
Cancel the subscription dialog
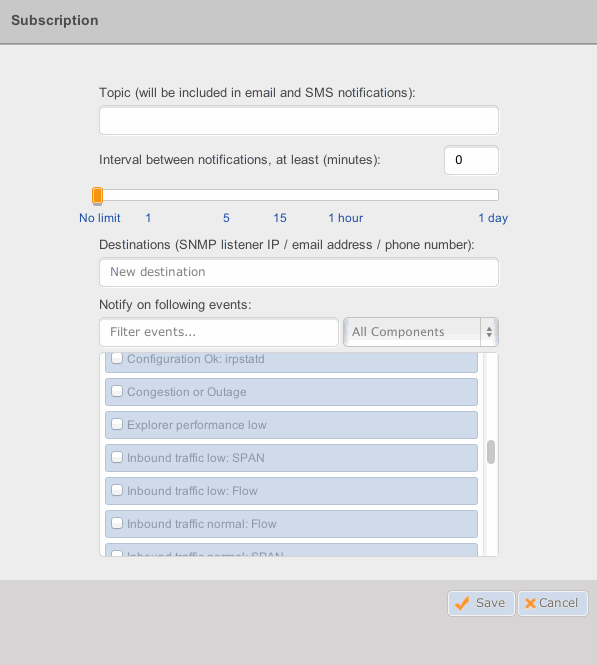click(552, 603)
